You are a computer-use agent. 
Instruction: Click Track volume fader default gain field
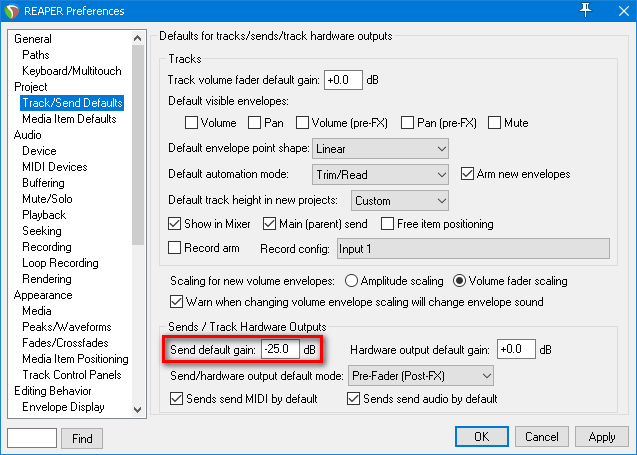(x=343, y=80)
